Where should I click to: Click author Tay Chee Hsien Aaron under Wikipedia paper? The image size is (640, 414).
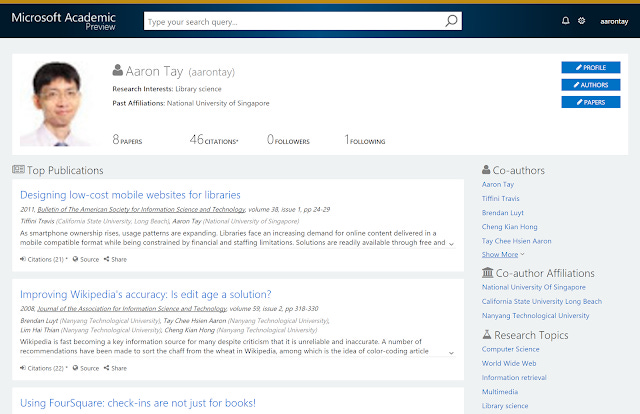(195, 321)
